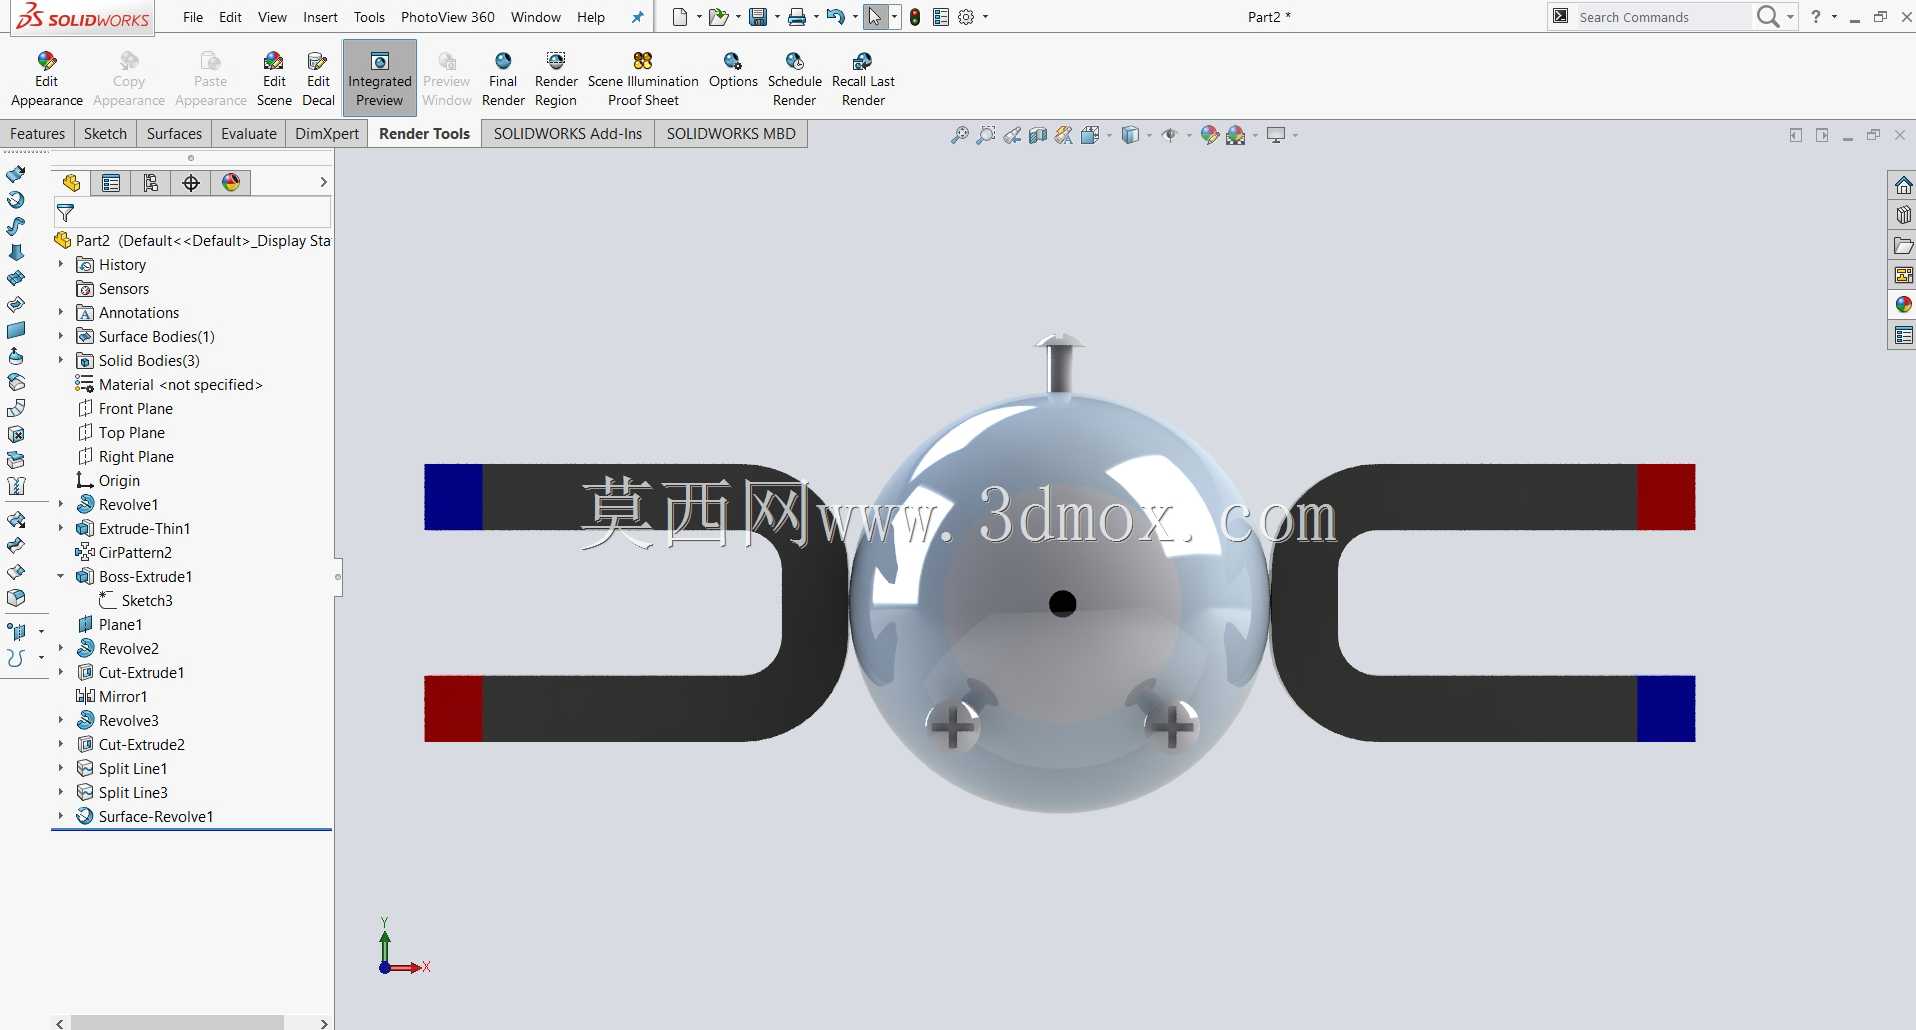
Task: Click the Undo toolbar icon
Action: point(836,17)
